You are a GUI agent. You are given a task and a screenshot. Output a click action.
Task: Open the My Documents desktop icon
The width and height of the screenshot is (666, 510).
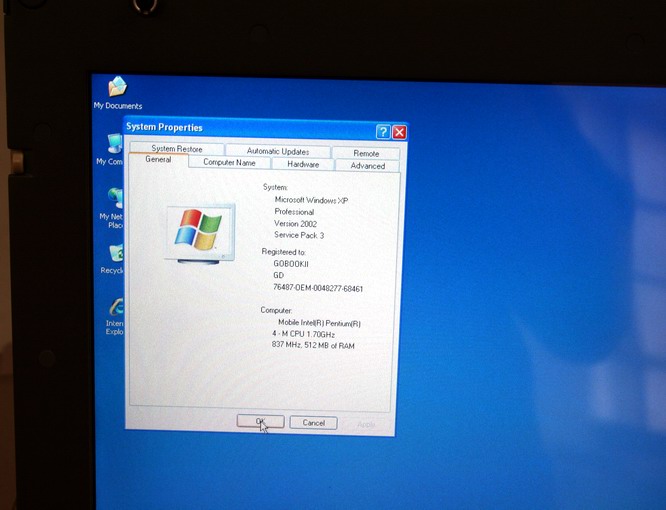pyautogui.click(x=117, y=88)
